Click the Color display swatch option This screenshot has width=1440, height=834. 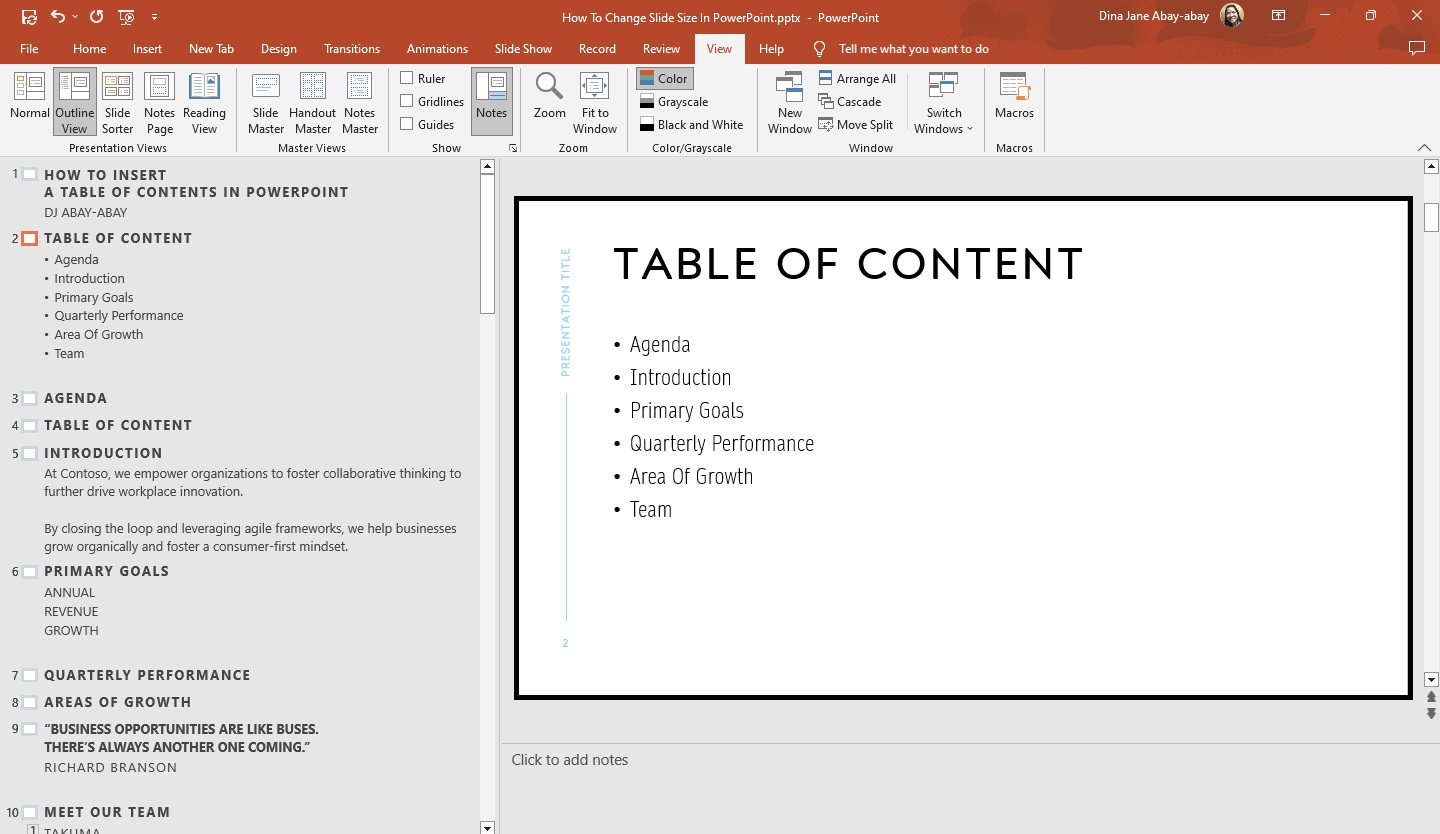click(x=663, y=78)
